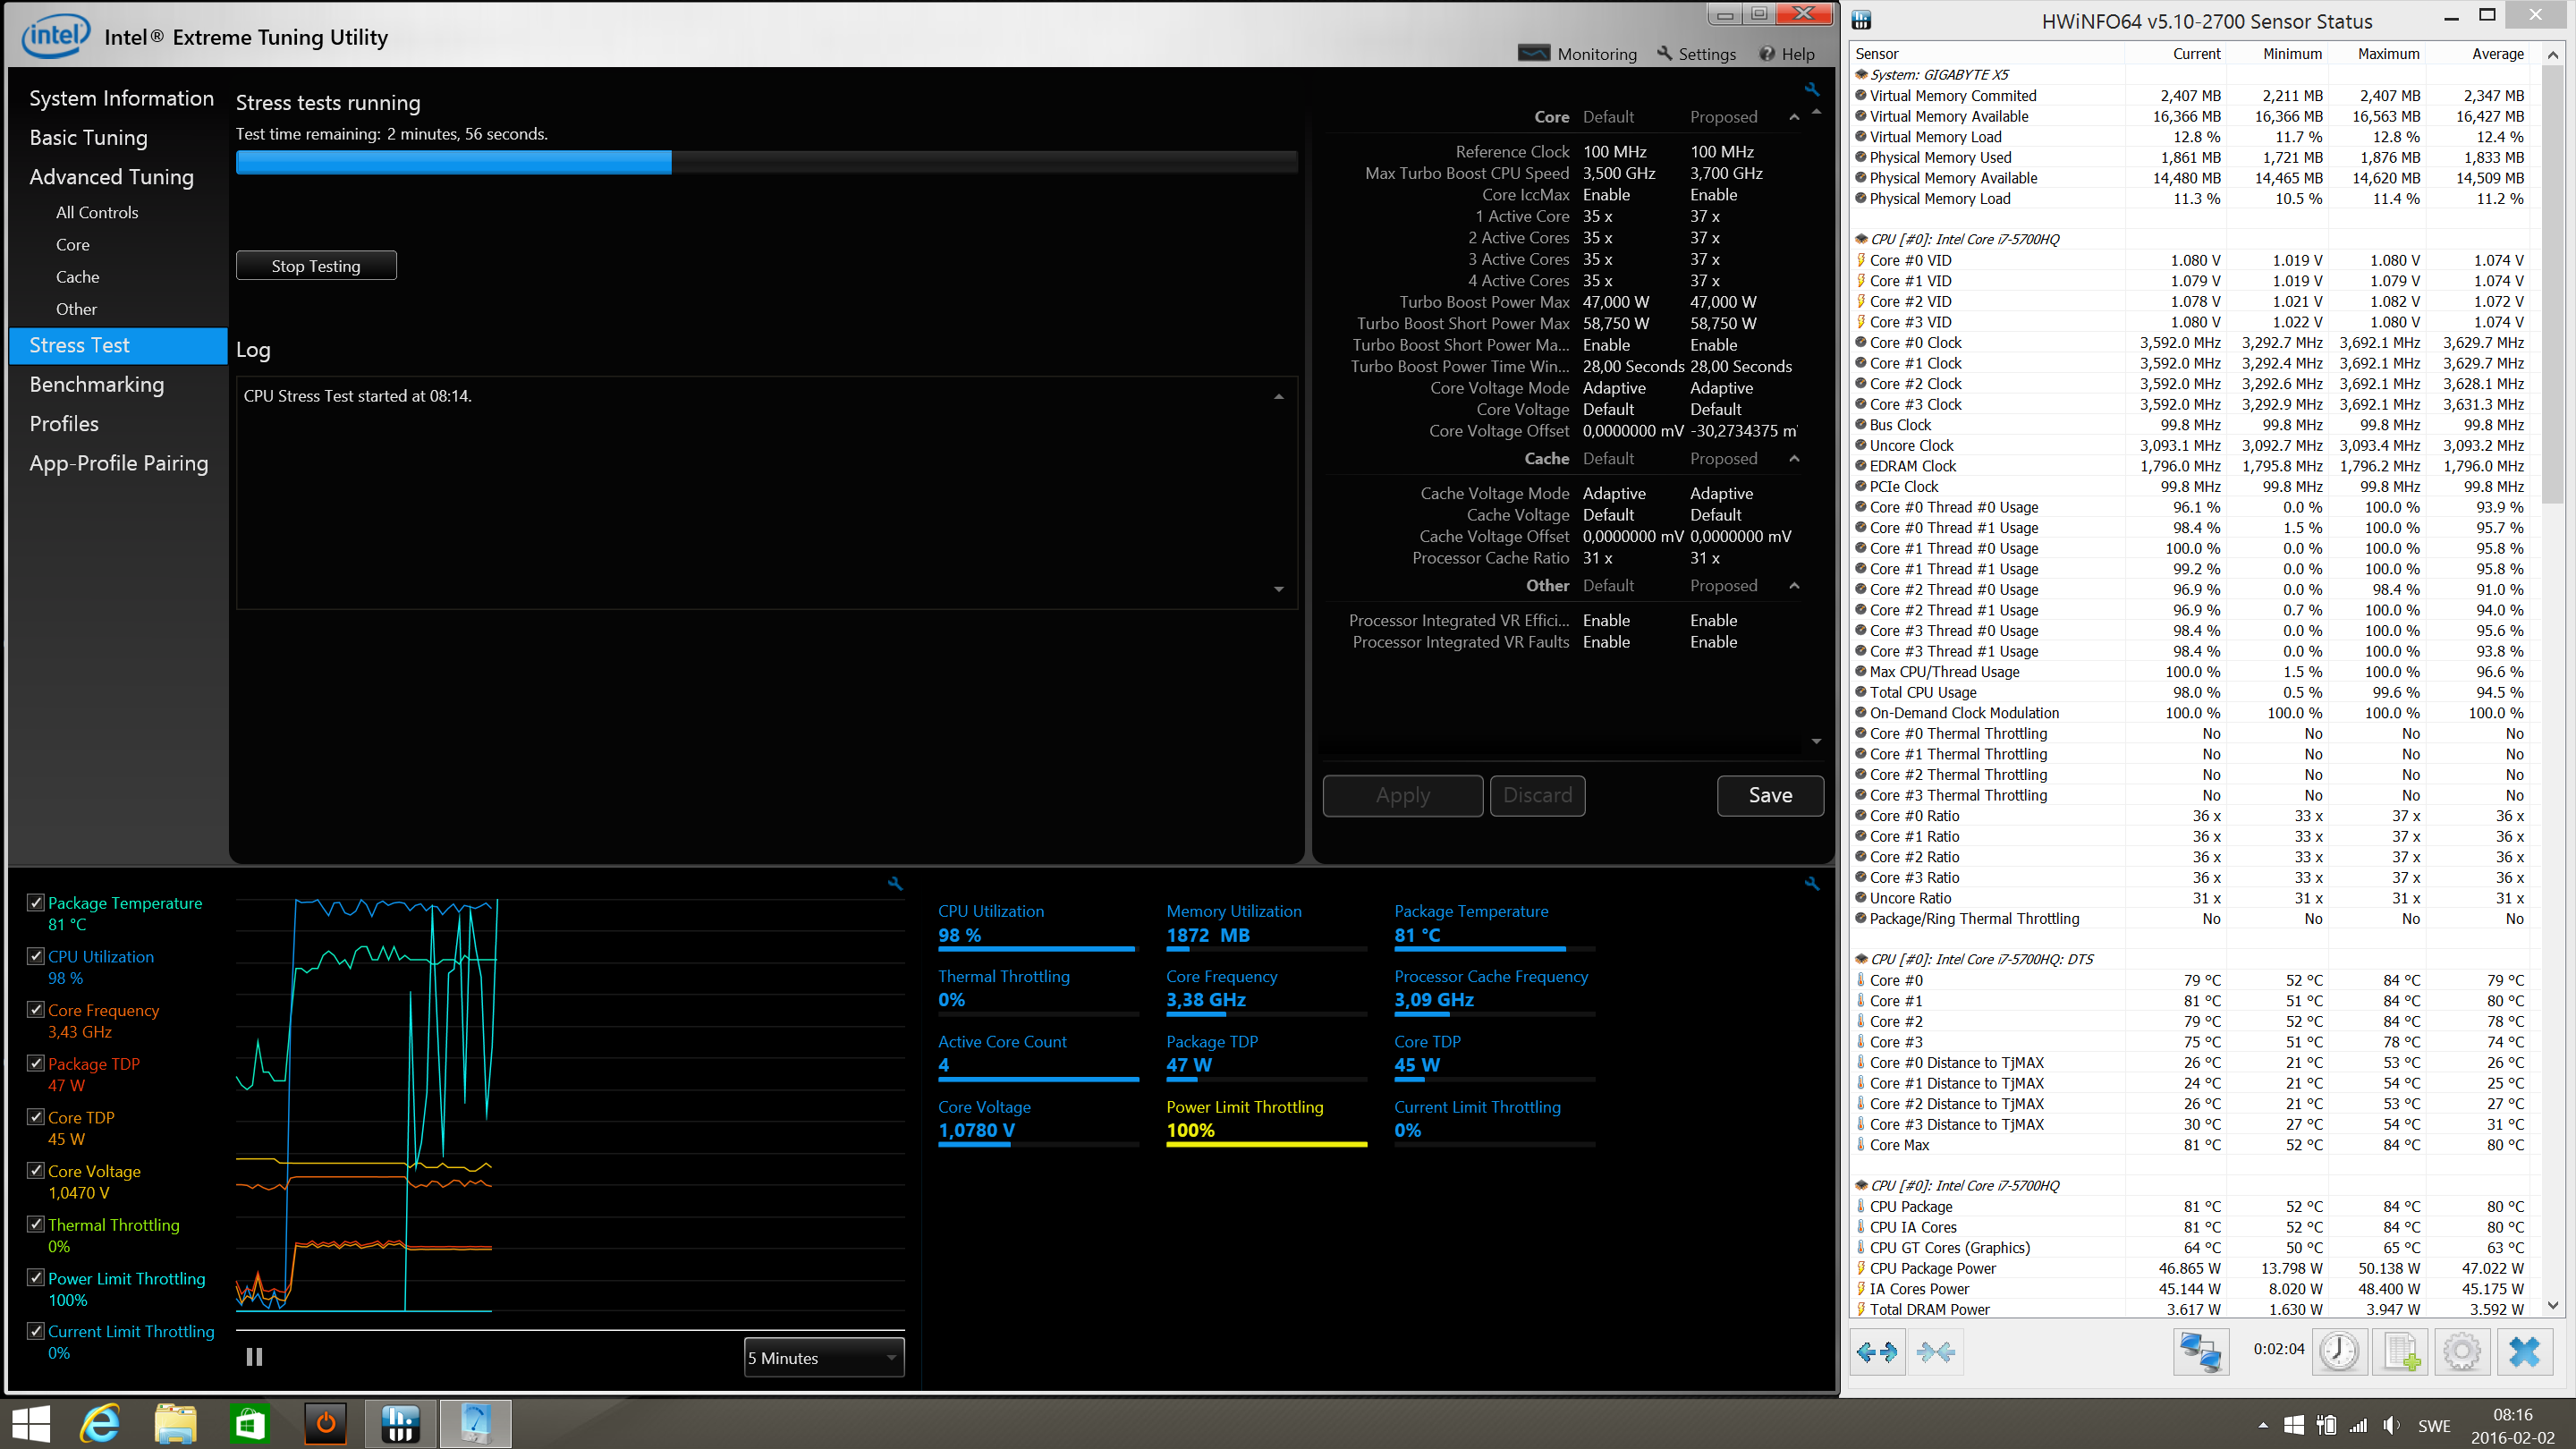The width and height of the screenshot is (2576, 1449).
Task: Launch Internet Explorer from taskbar
Action: pos(100,1424)
